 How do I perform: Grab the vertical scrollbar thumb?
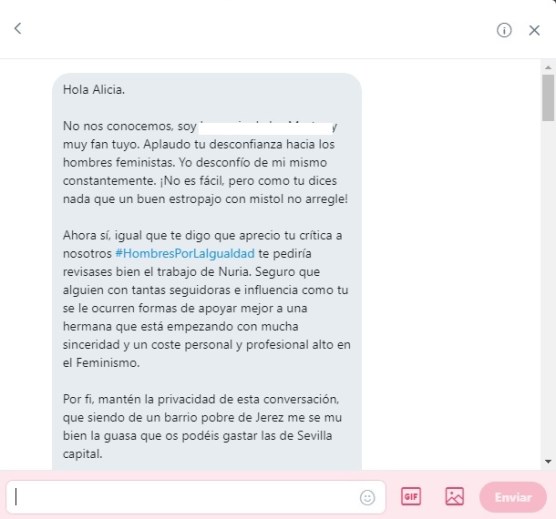(x=548, y=97)
